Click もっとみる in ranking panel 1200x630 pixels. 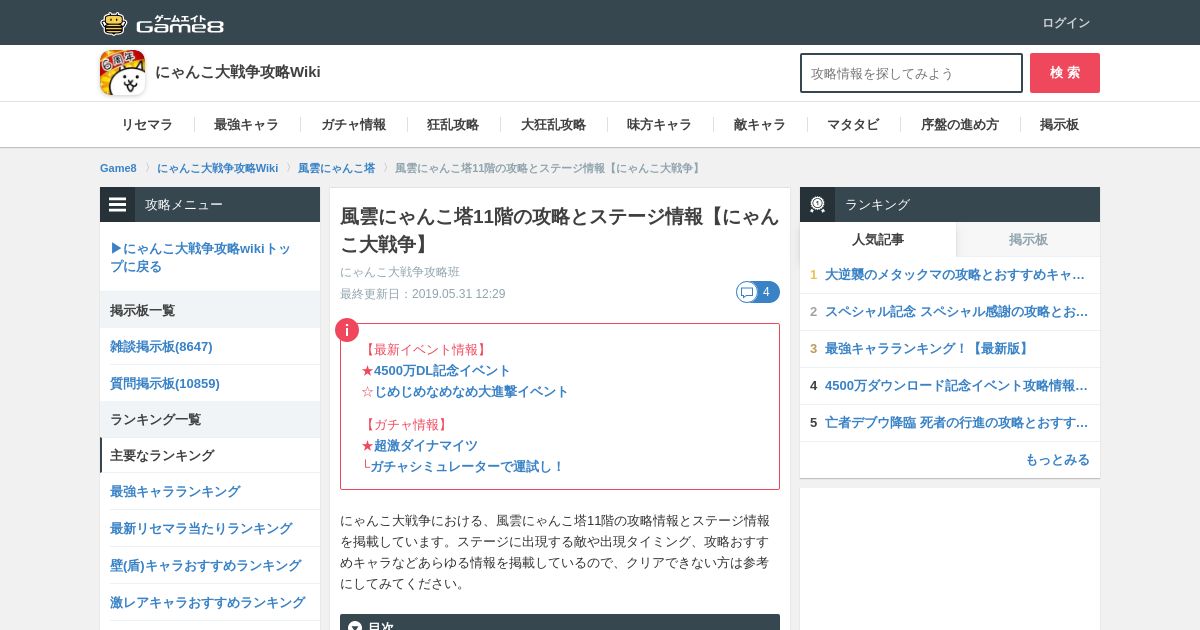point(1057,459)
